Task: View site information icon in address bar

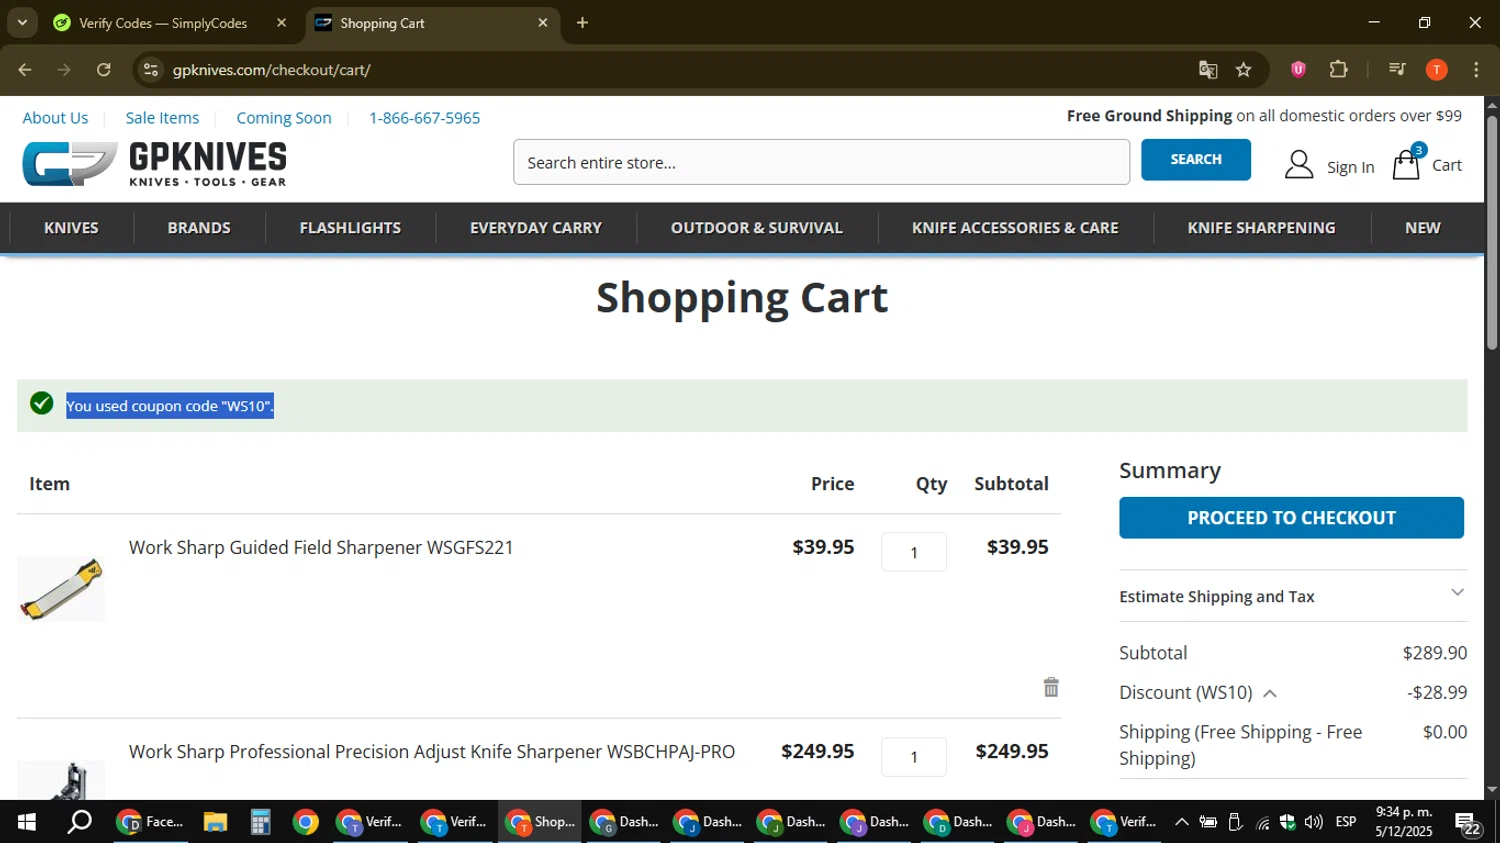Action: click(x=151, y=69)
